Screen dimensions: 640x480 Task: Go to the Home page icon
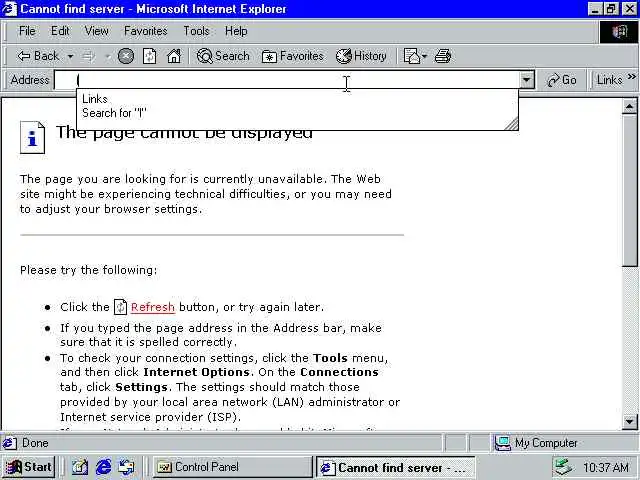click(x=174, y=56)
